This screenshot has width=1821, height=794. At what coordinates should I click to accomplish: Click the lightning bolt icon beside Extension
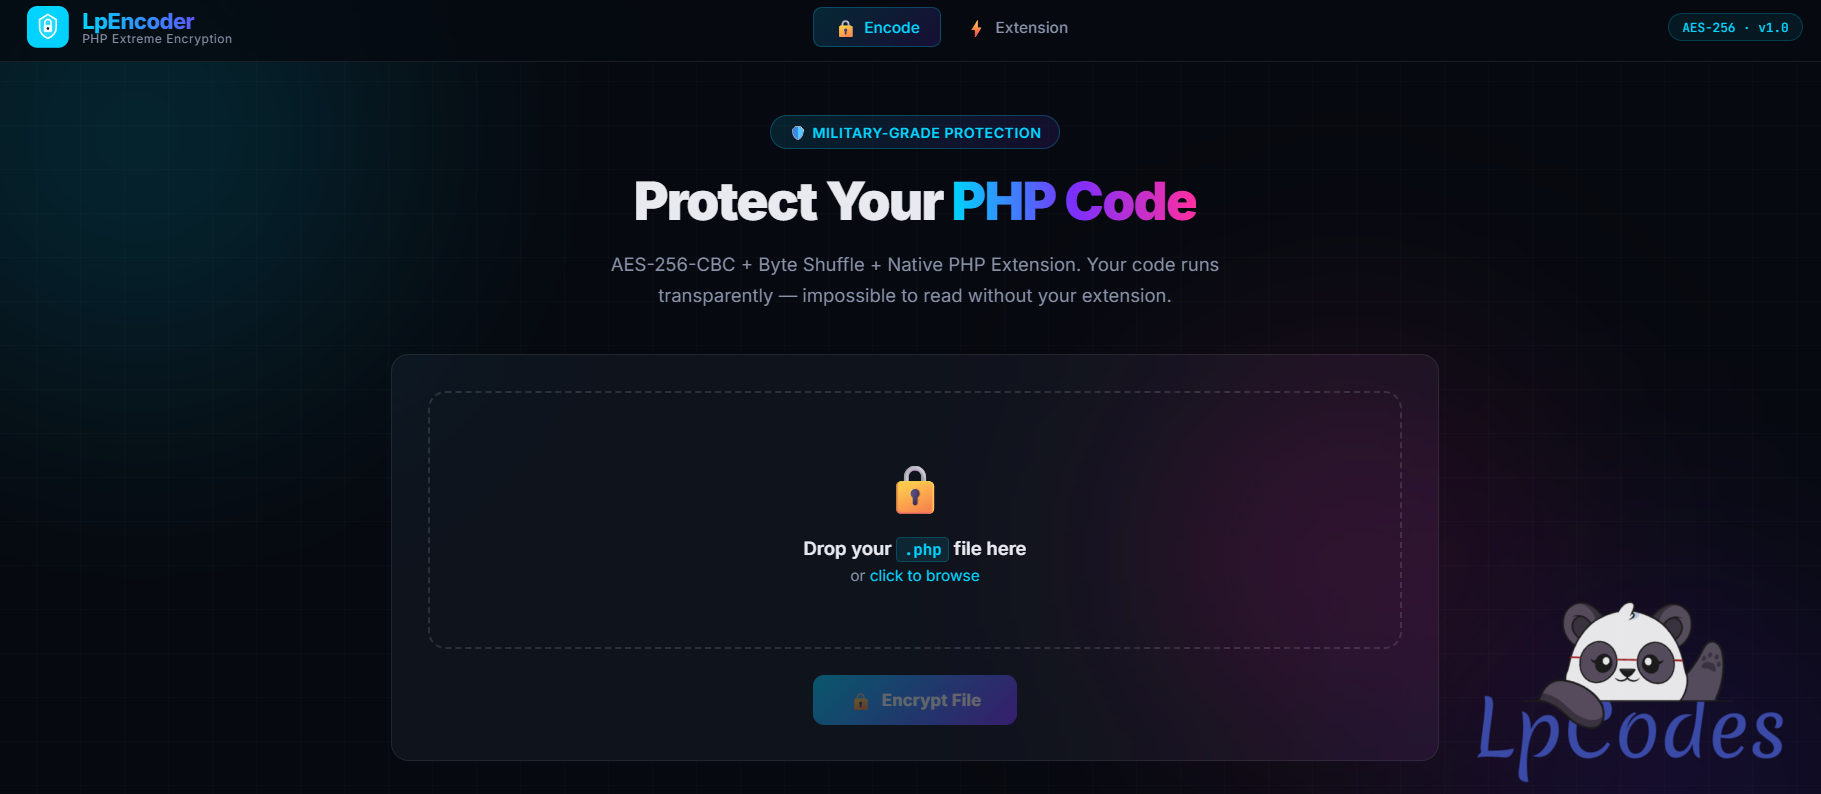[x=976, y=28]
